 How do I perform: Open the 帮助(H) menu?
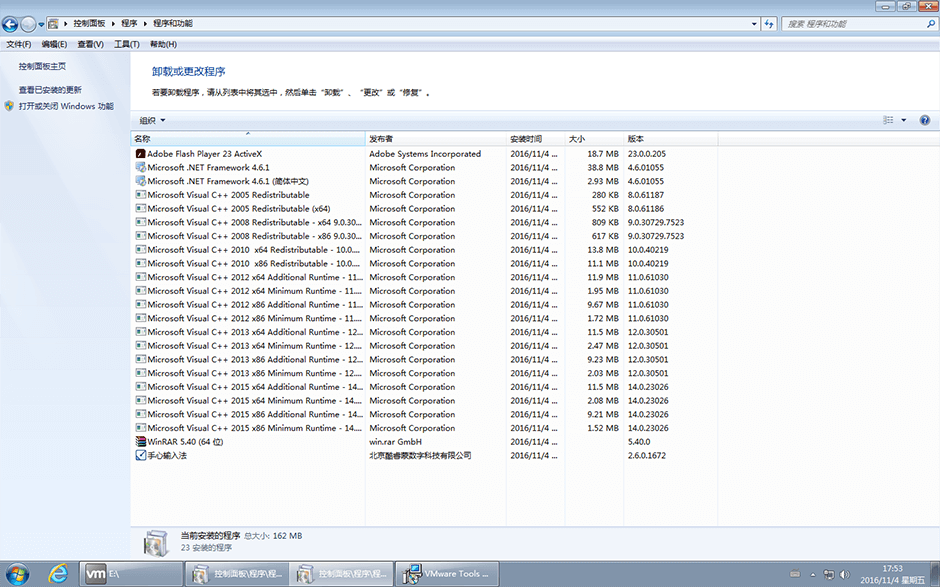pos(163,44)
